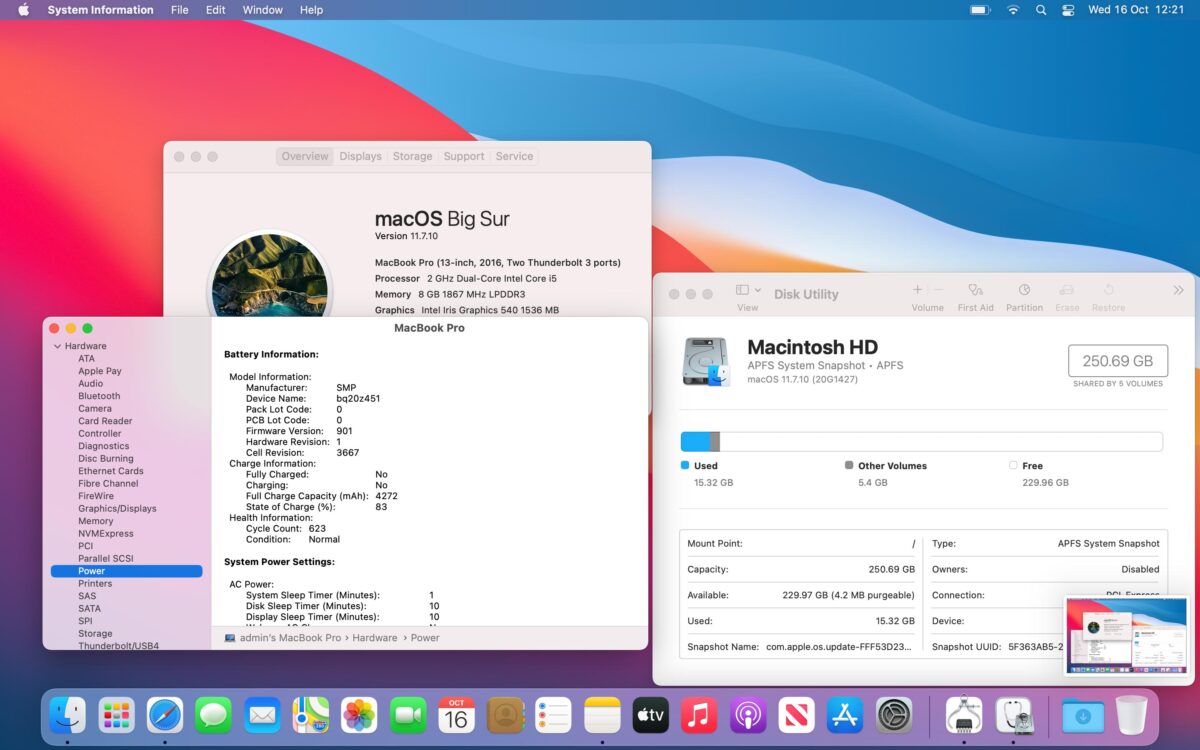Open the Window menu

tap(262, 10)
